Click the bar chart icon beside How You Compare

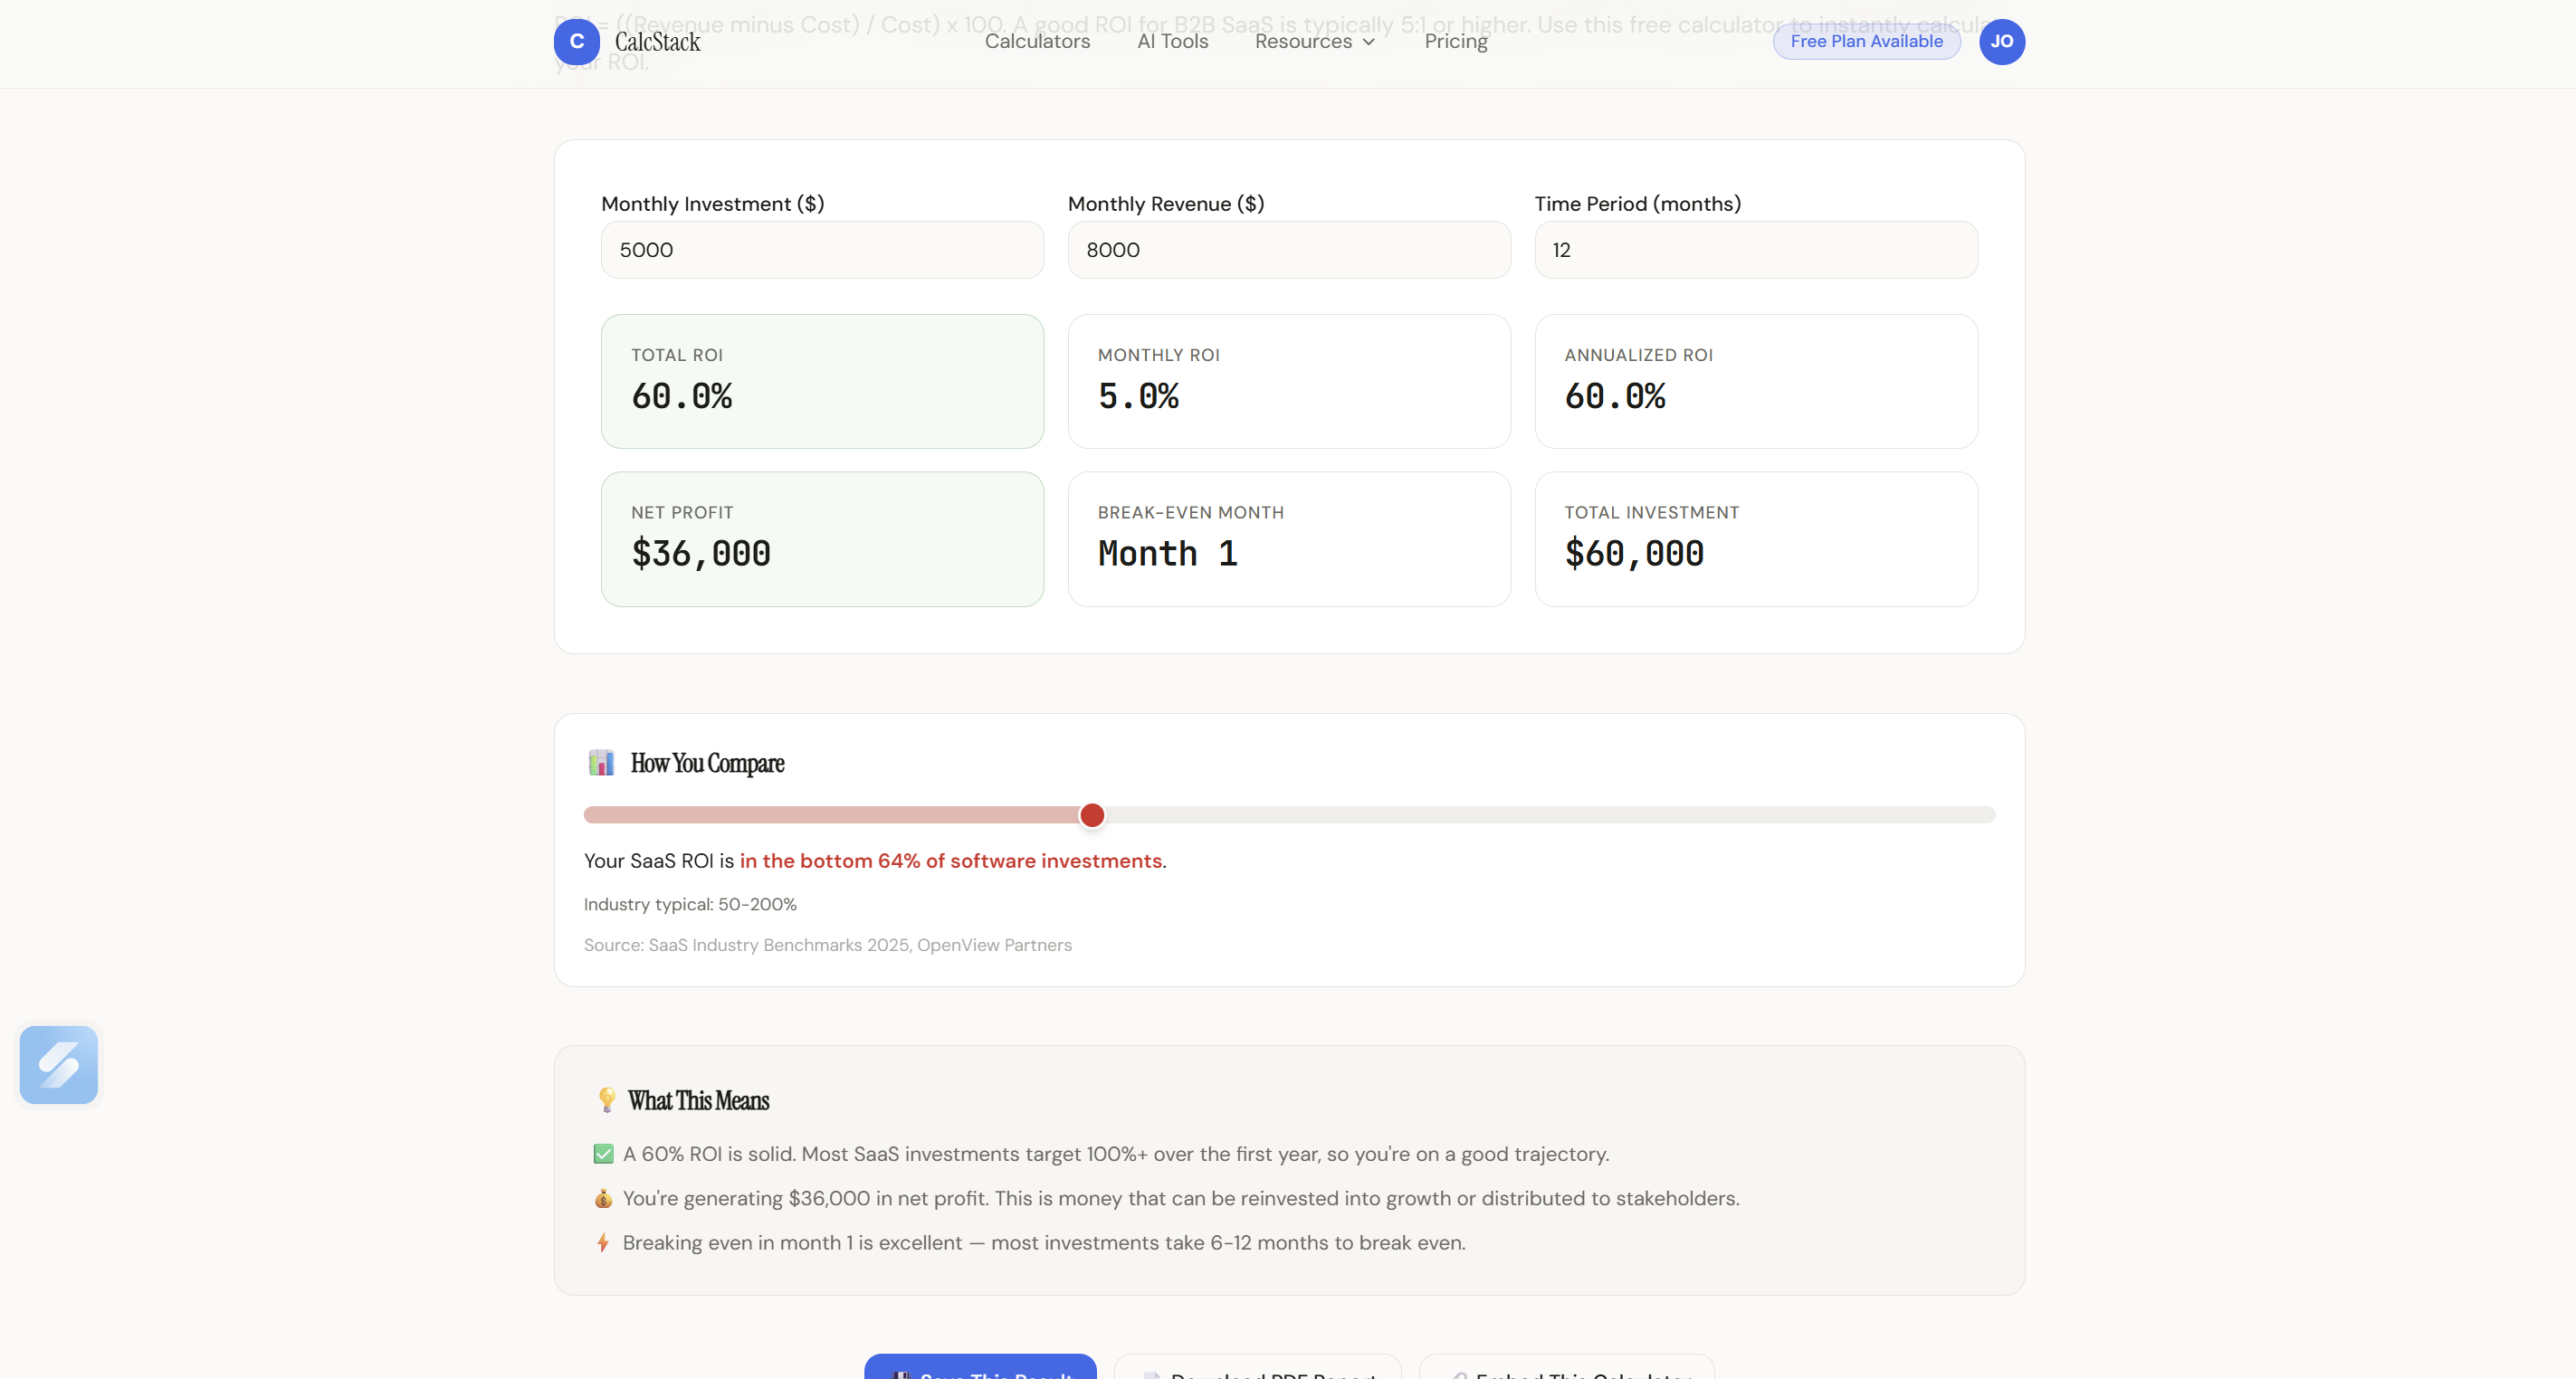[x=601, y=763]
